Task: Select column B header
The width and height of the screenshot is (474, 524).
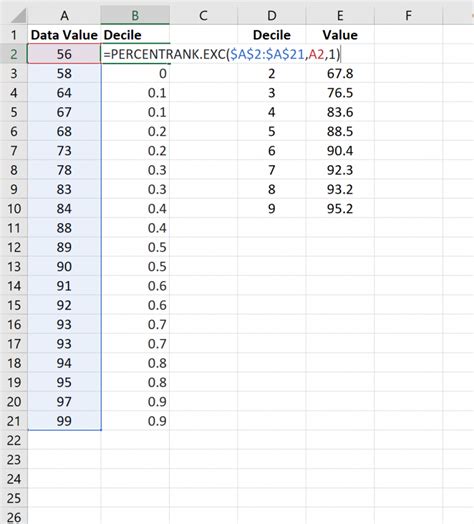Action: click(135, 16)
